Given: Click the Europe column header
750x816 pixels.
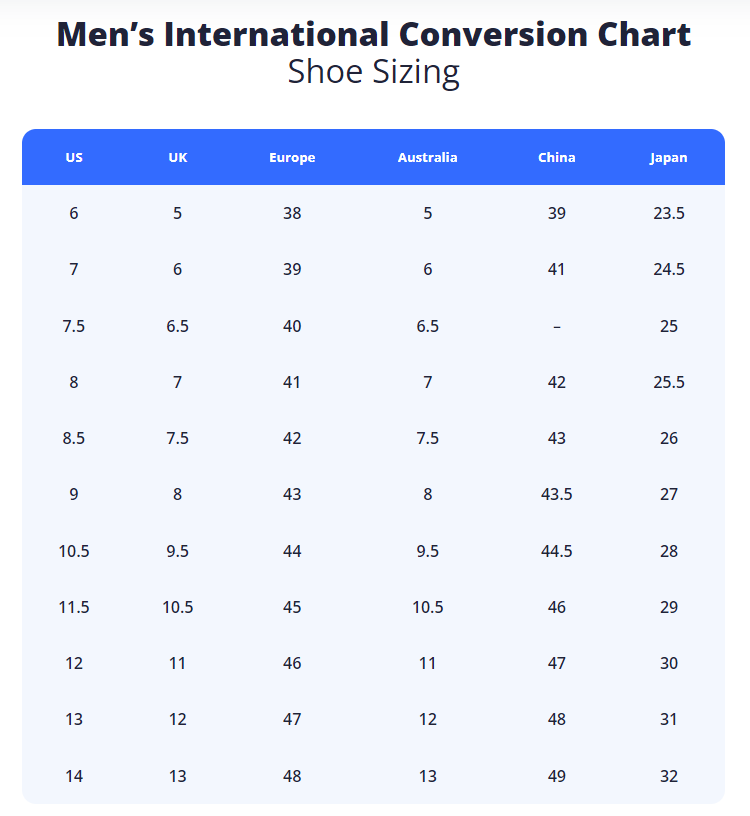Looking at the screenshot, I should click(x=292, y=158).
